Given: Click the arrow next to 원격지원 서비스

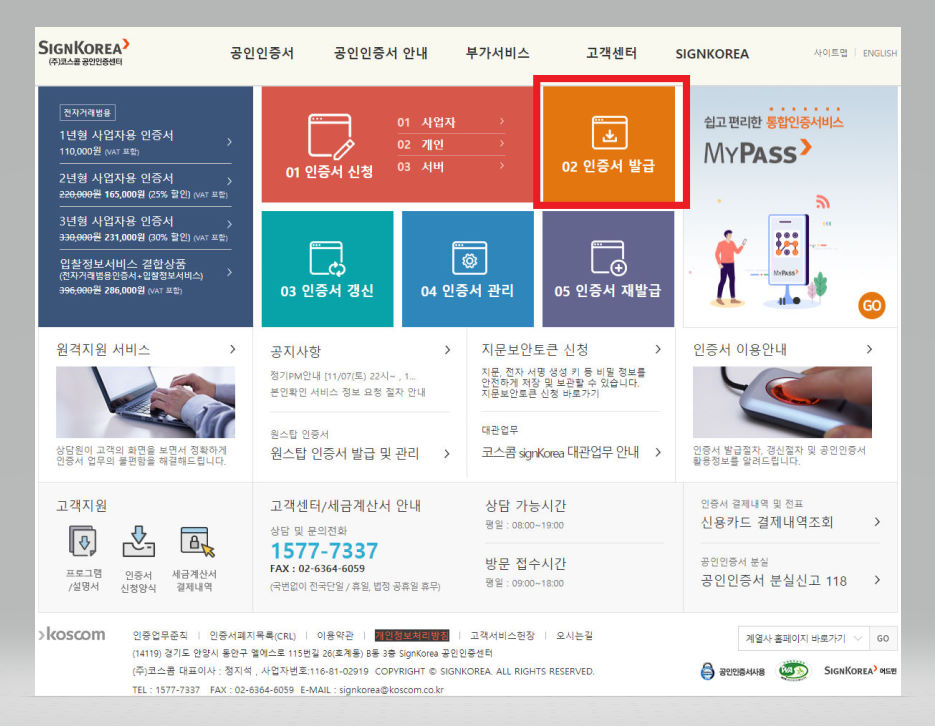Looking at the screenshot, I should [x=233, y=349].
